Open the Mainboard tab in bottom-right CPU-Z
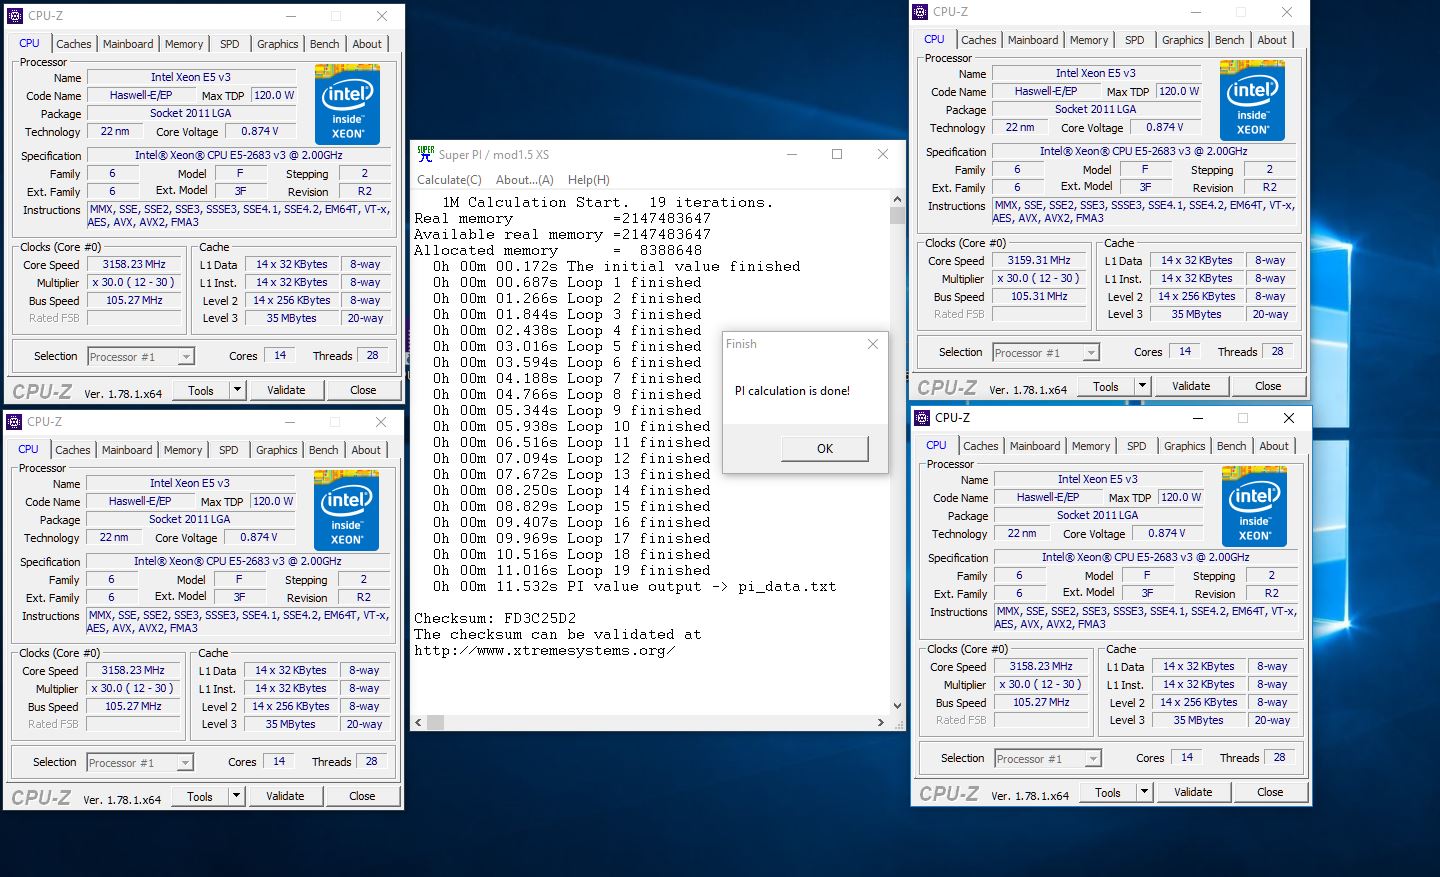 (x=1035, y=446)
